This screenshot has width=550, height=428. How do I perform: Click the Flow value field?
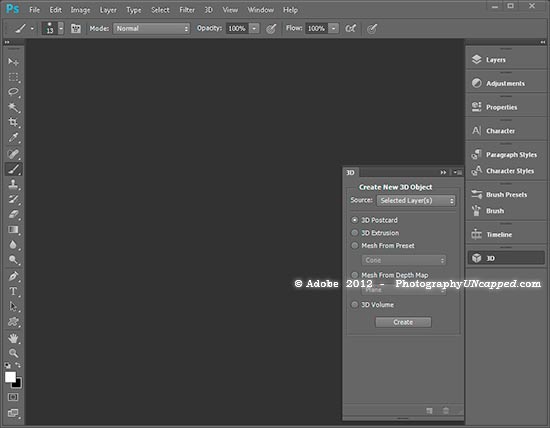(x=316, y=28)
